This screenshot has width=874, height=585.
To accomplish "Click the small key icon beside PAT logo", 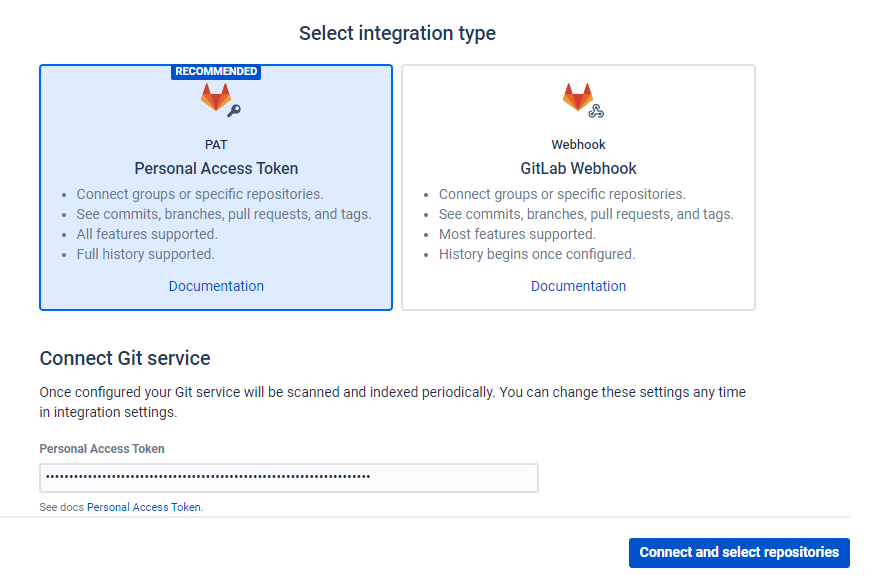I will pos(235,110).
